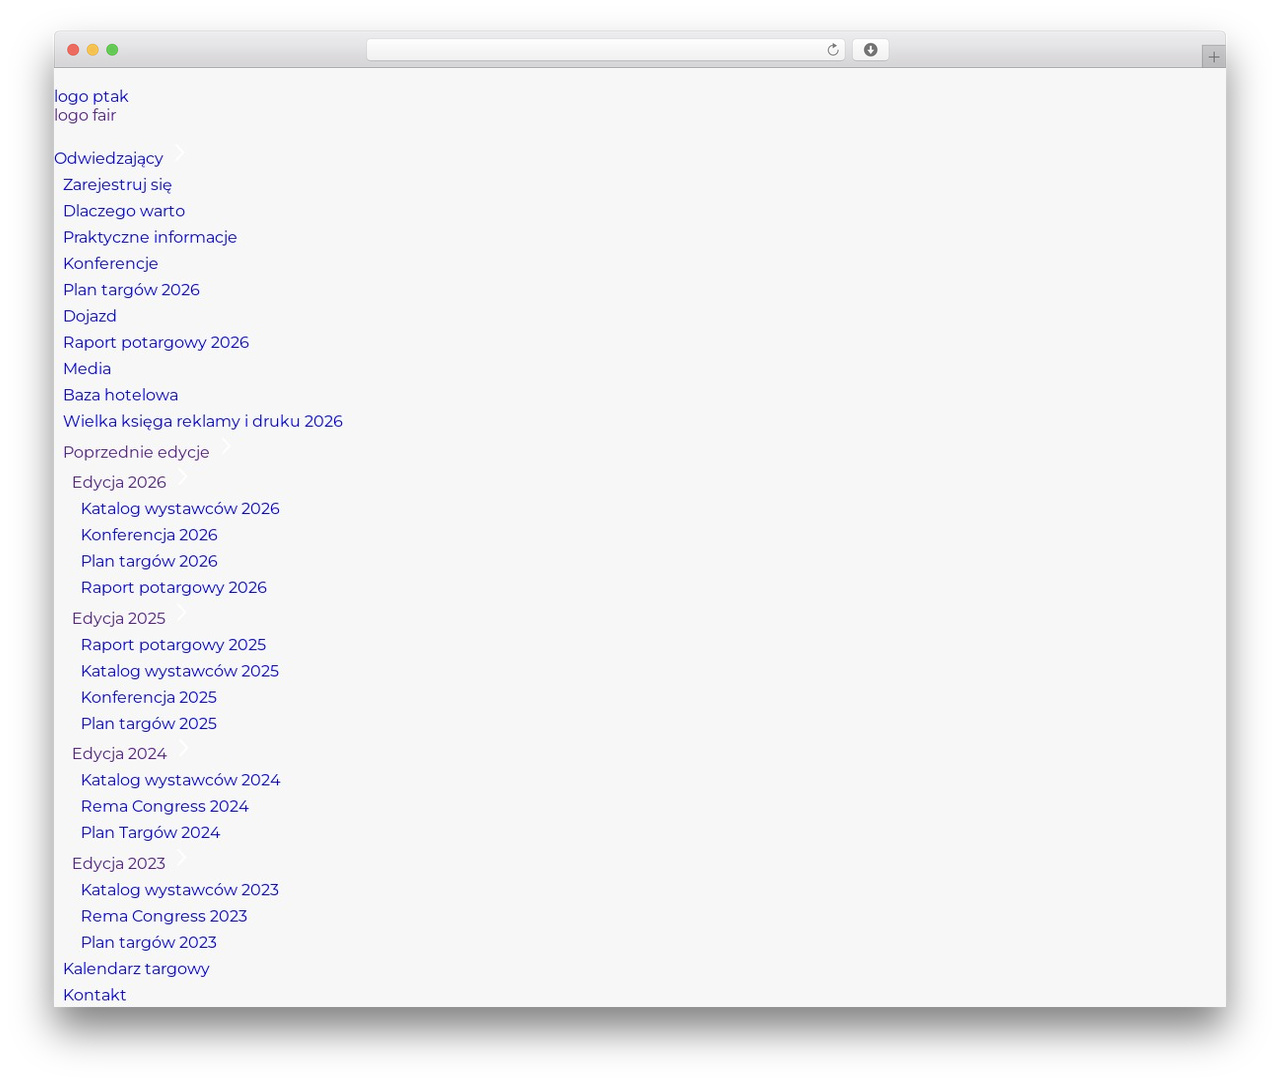Open the Edycja 2025 menu entry
The height and width of the screenshot is (1084, 1280).
coord(118,618)
